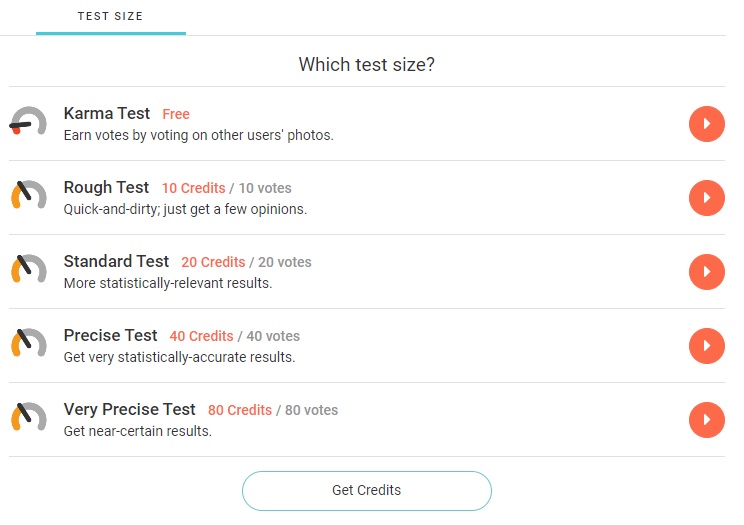Click the Precise Test gauge icon

point(28,343)
